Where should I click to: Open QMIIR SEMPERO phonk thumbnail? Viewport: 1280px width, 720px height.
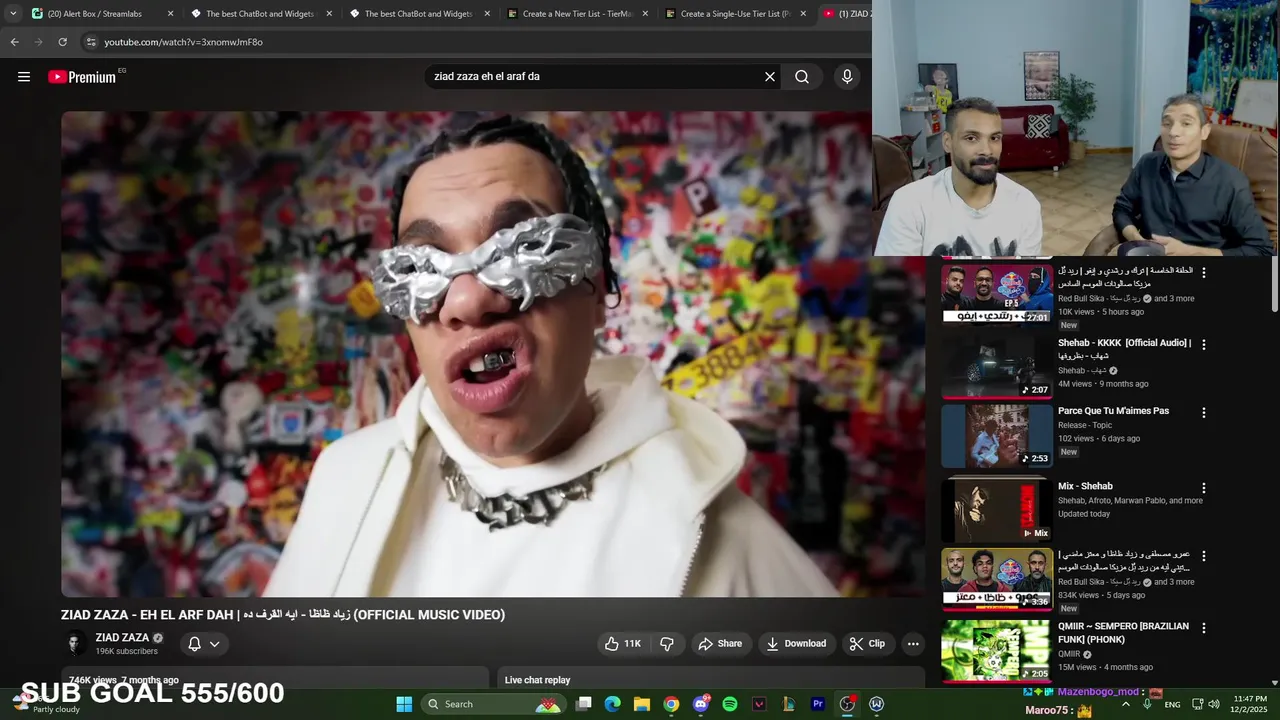click(x=997, y=651)
